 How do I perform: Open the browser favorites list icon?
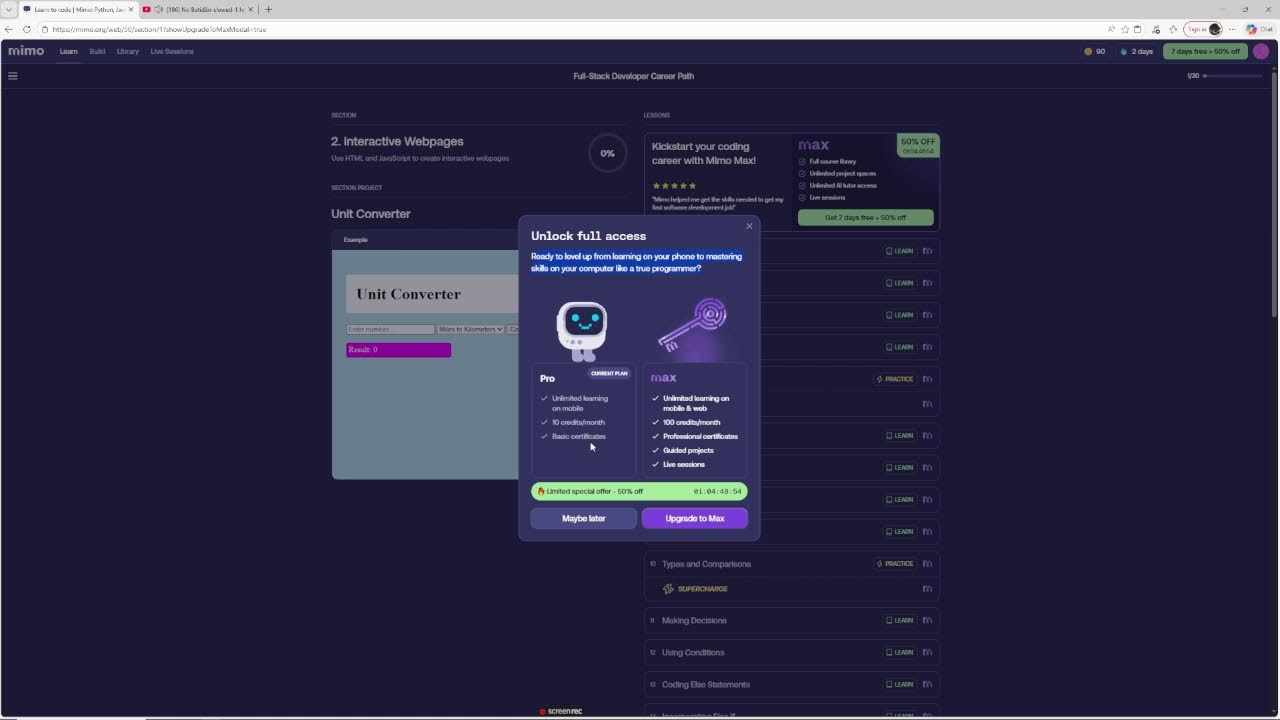coord(1173,29)
